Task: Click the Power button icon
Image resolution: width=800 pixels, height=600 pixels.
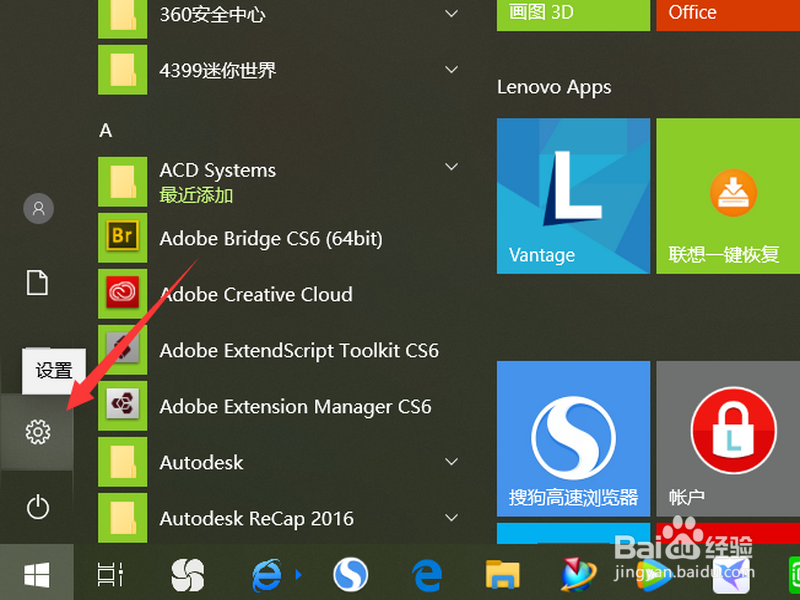Action: point(38,507)
